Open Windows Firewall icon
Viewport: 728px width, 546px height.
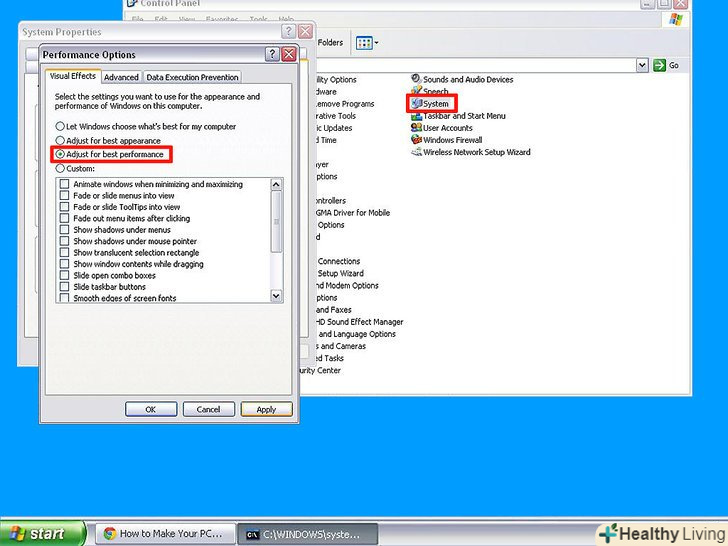click(416, 140)
